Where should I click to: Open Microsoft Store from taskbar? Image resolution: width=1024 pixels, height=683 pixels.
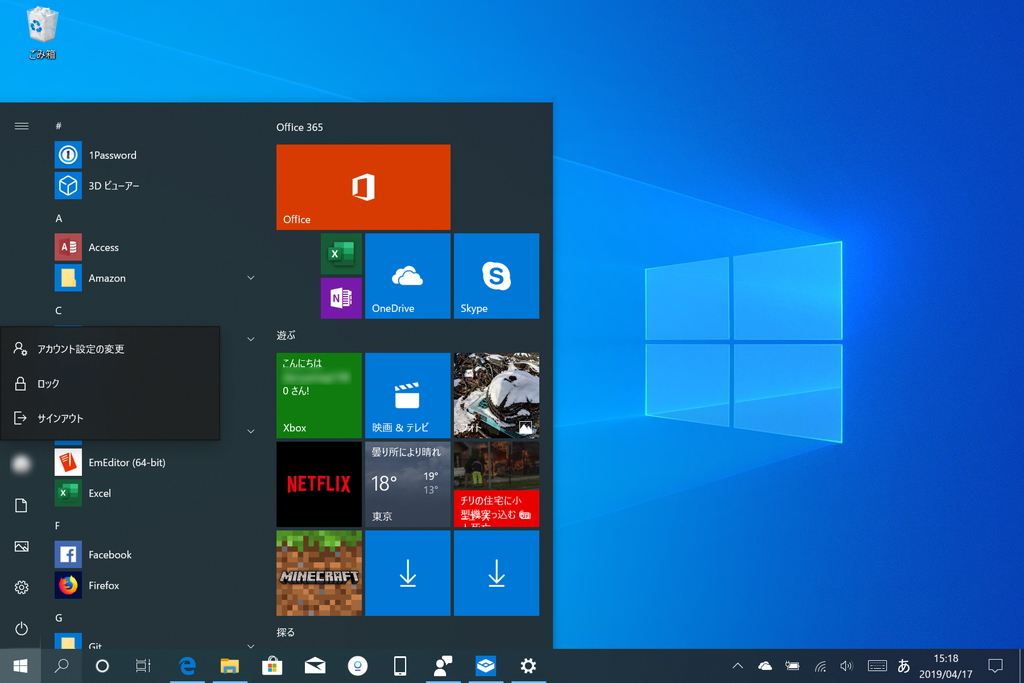pyautogui.click(x=272, y=666)
